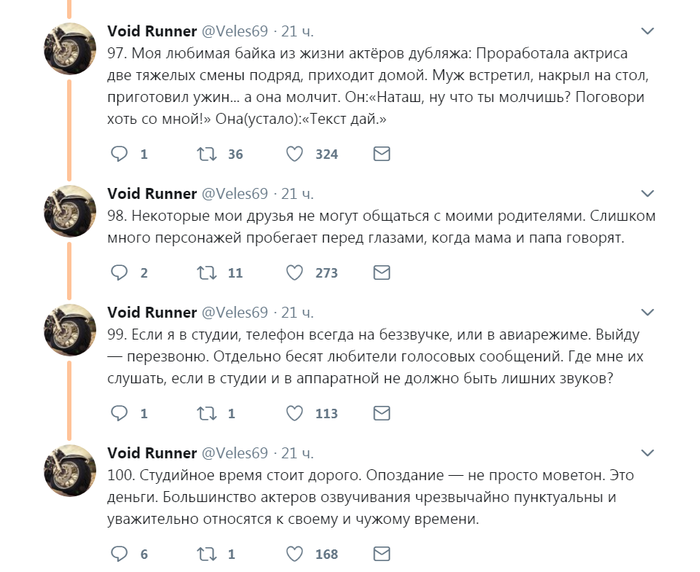Image resolution: width=700 pixels, height=572 pixels.
Task: Reply to tweet 98 about friends and parents
Action: click(x=119, y=272)
